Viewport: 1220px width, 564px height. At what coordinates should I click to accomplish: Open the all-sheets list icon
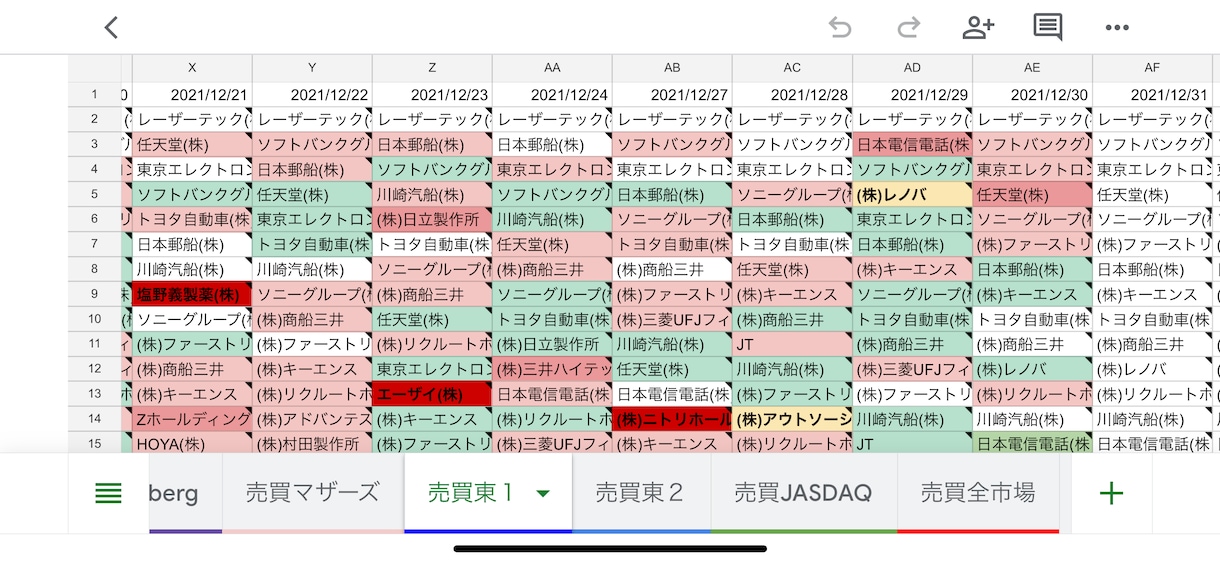(x=108, y=493)
